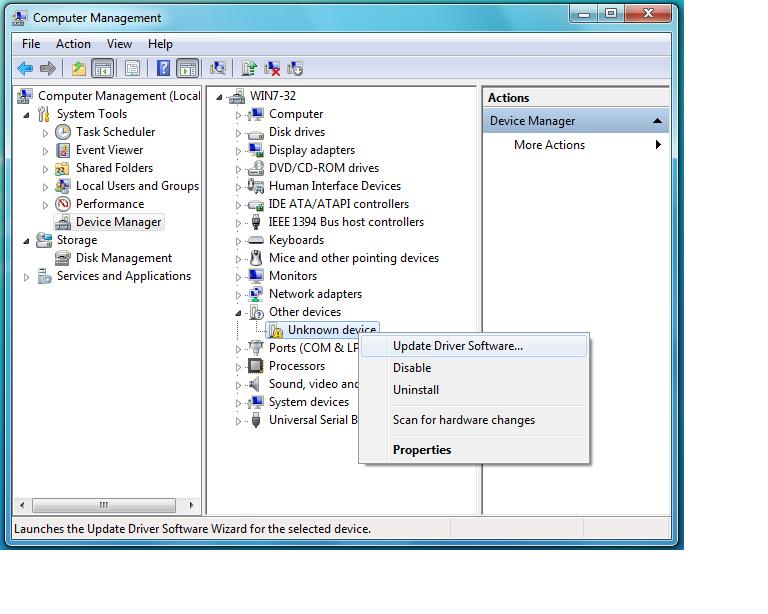This screenshot has height=614, width=768.
Task: Select System devices category
Action: (309, 401)
